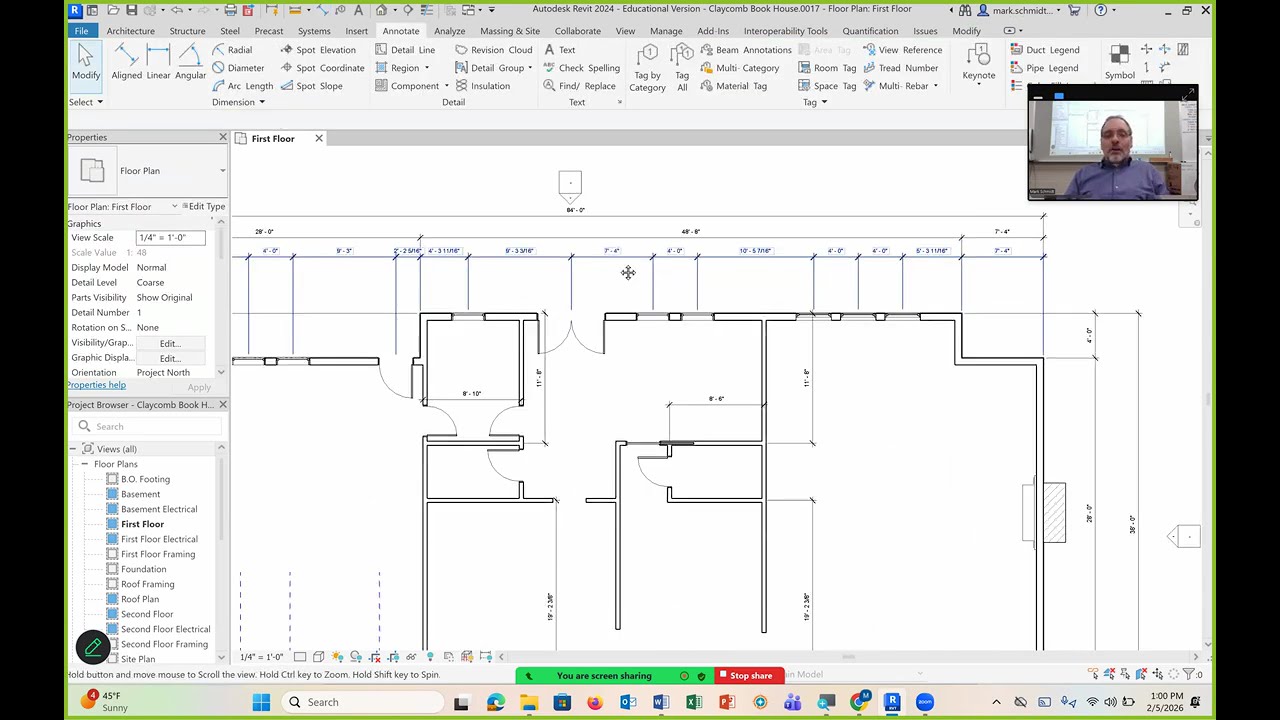Open Excel from the Windows taskbar
Image resolution: width=1280 pixels, height=720 pixels.
point(694,702)
